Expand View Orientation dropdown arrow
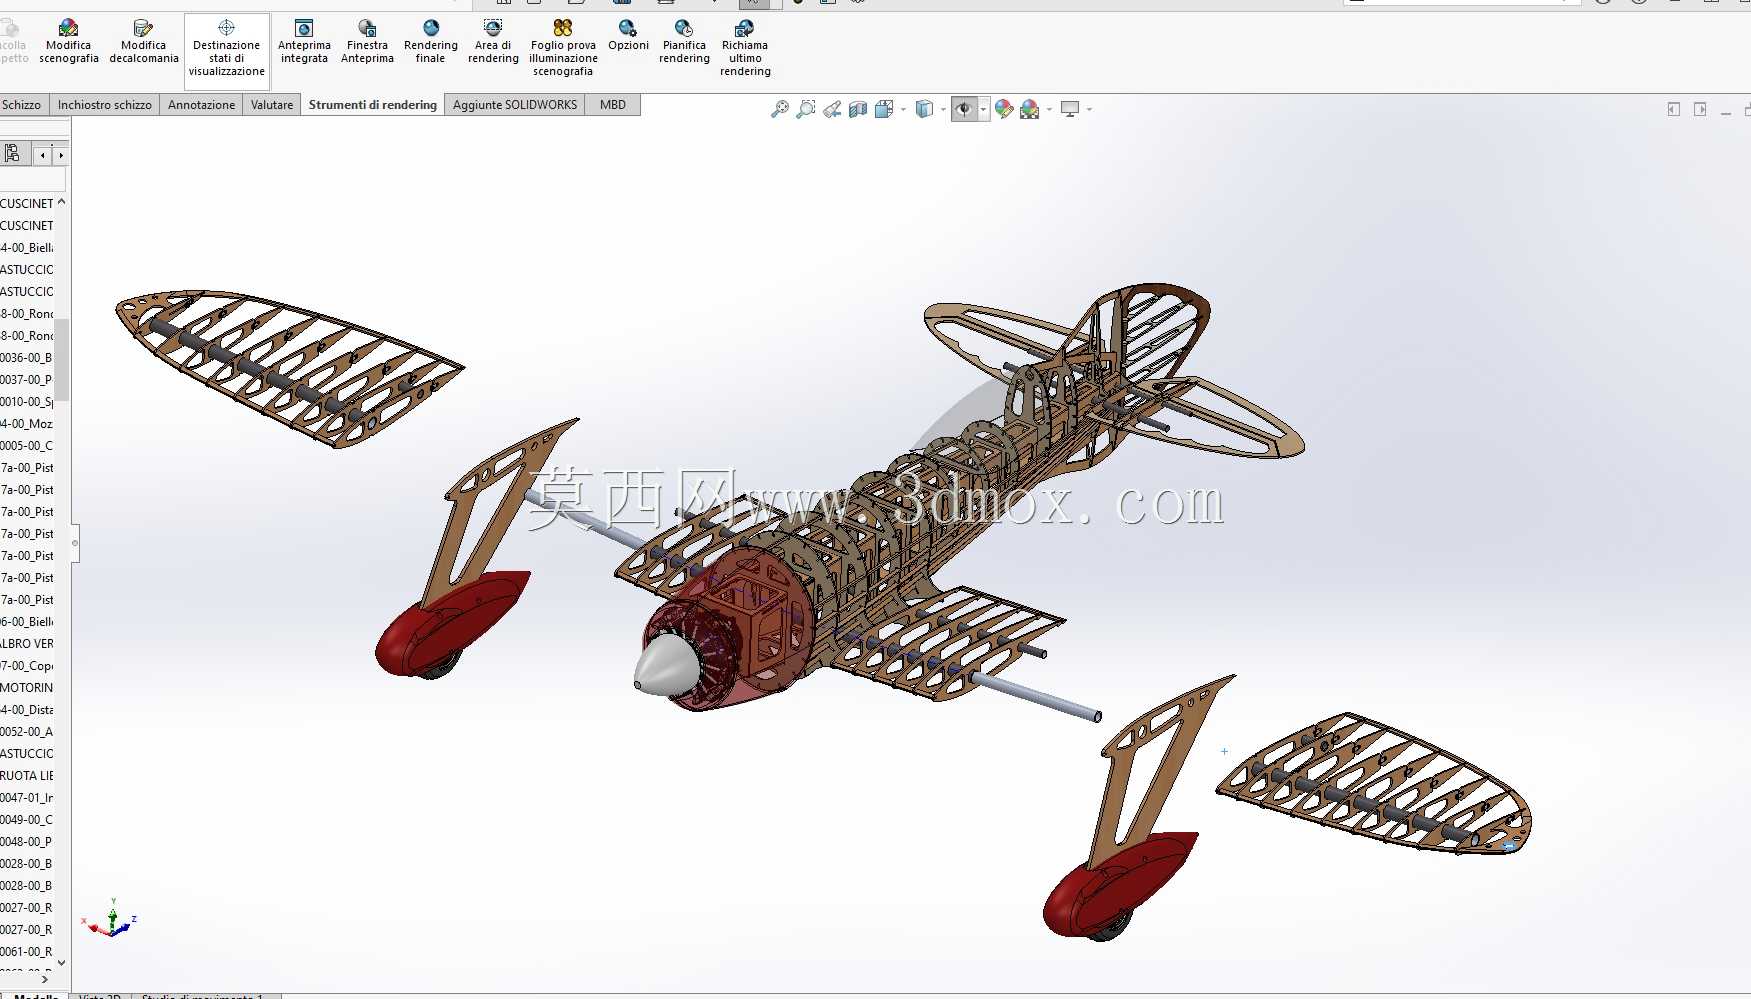 pyautogui.click(x=903, y=109)
